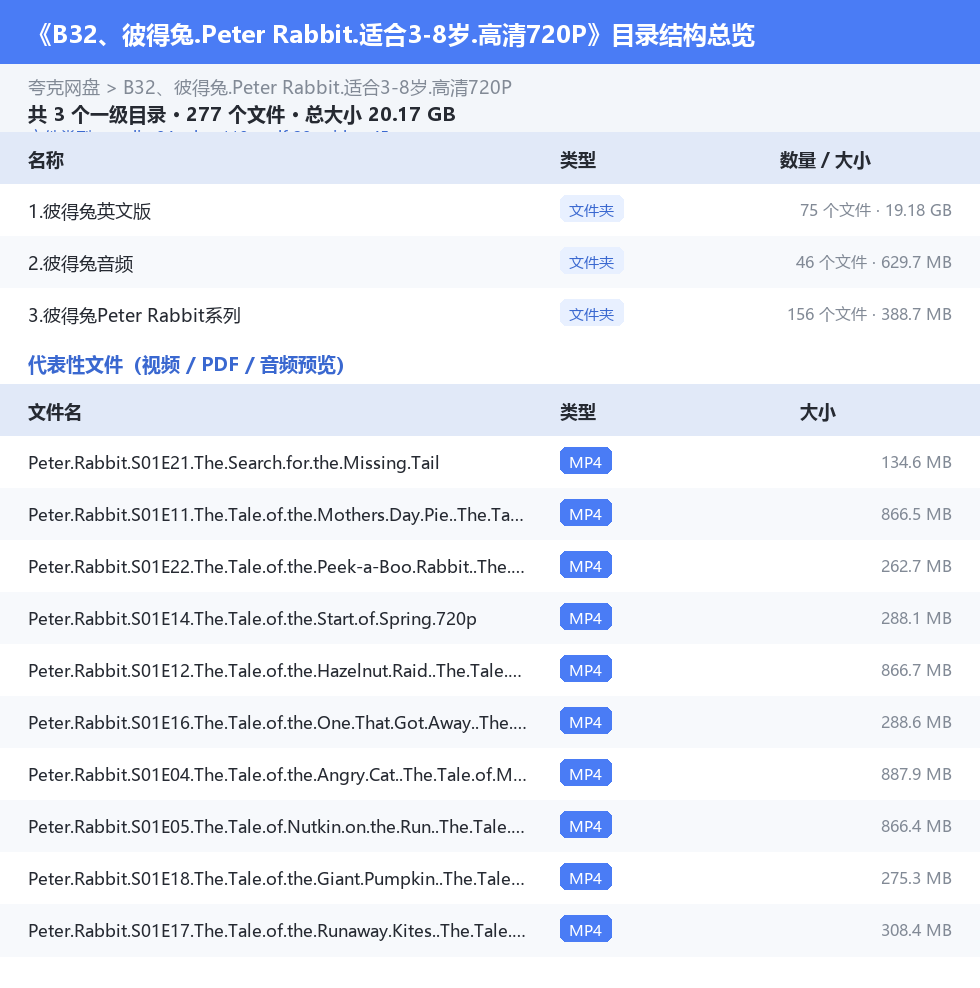
Task: Select file S01E17 The.Tale.of.the.Runaway.Kites
Action: tap(277, 931)
